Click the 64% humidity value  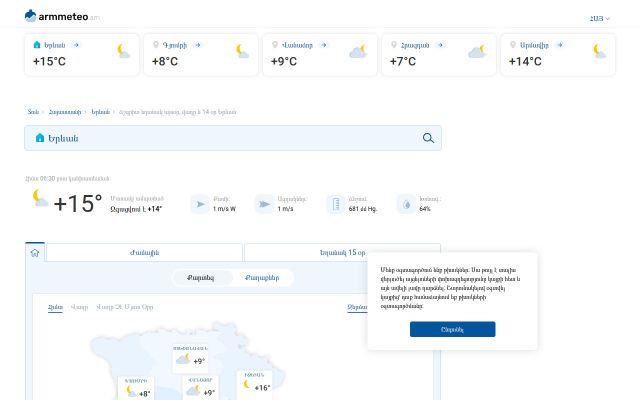424,209
